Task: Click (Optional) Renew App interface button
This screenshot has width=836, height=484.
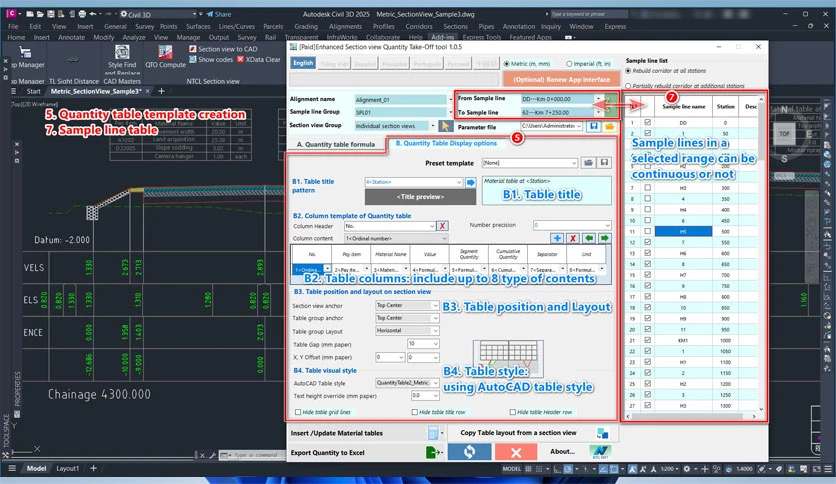Action: [561, 79]
